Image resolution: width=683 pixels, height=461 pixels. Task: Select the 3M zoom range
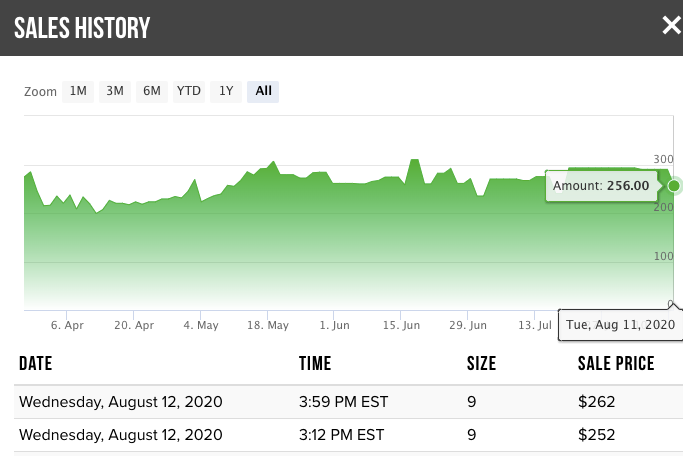coord(115,91)
